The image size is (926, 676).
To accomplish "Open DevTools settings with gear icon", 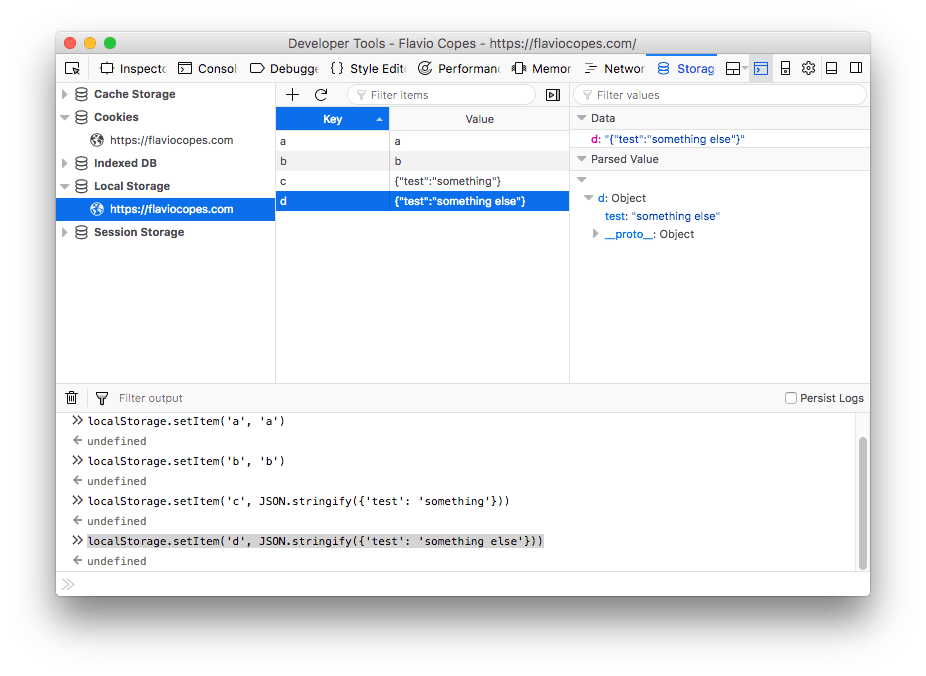I will pos(808,67).
